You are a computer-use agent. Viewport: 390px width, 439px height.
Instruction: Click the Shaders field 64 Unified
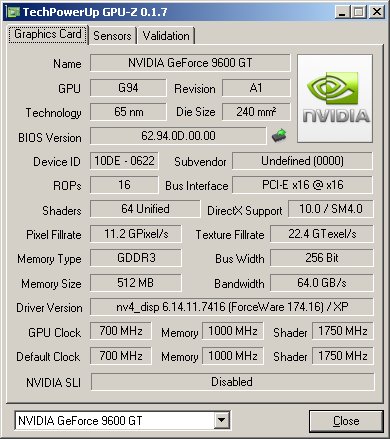[145, 209]
